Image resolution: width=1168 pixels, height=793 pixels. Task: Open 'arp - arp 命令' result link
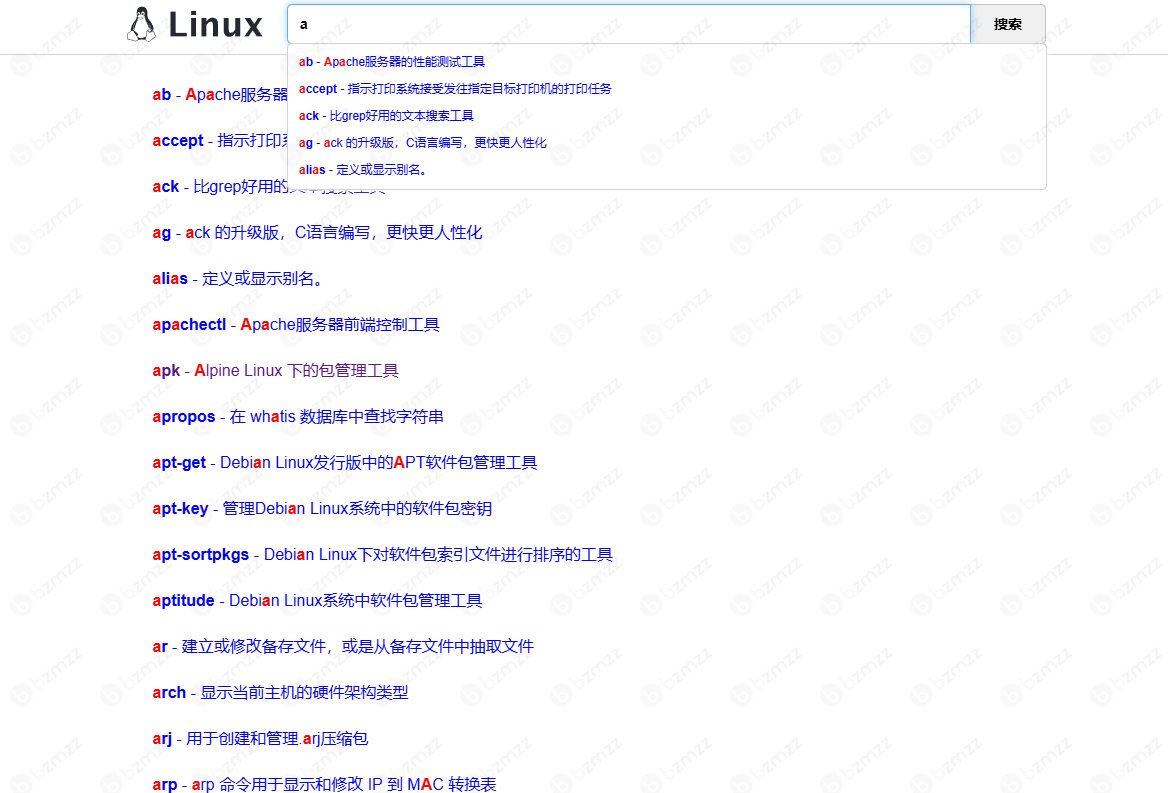click(x=324, y=784)
